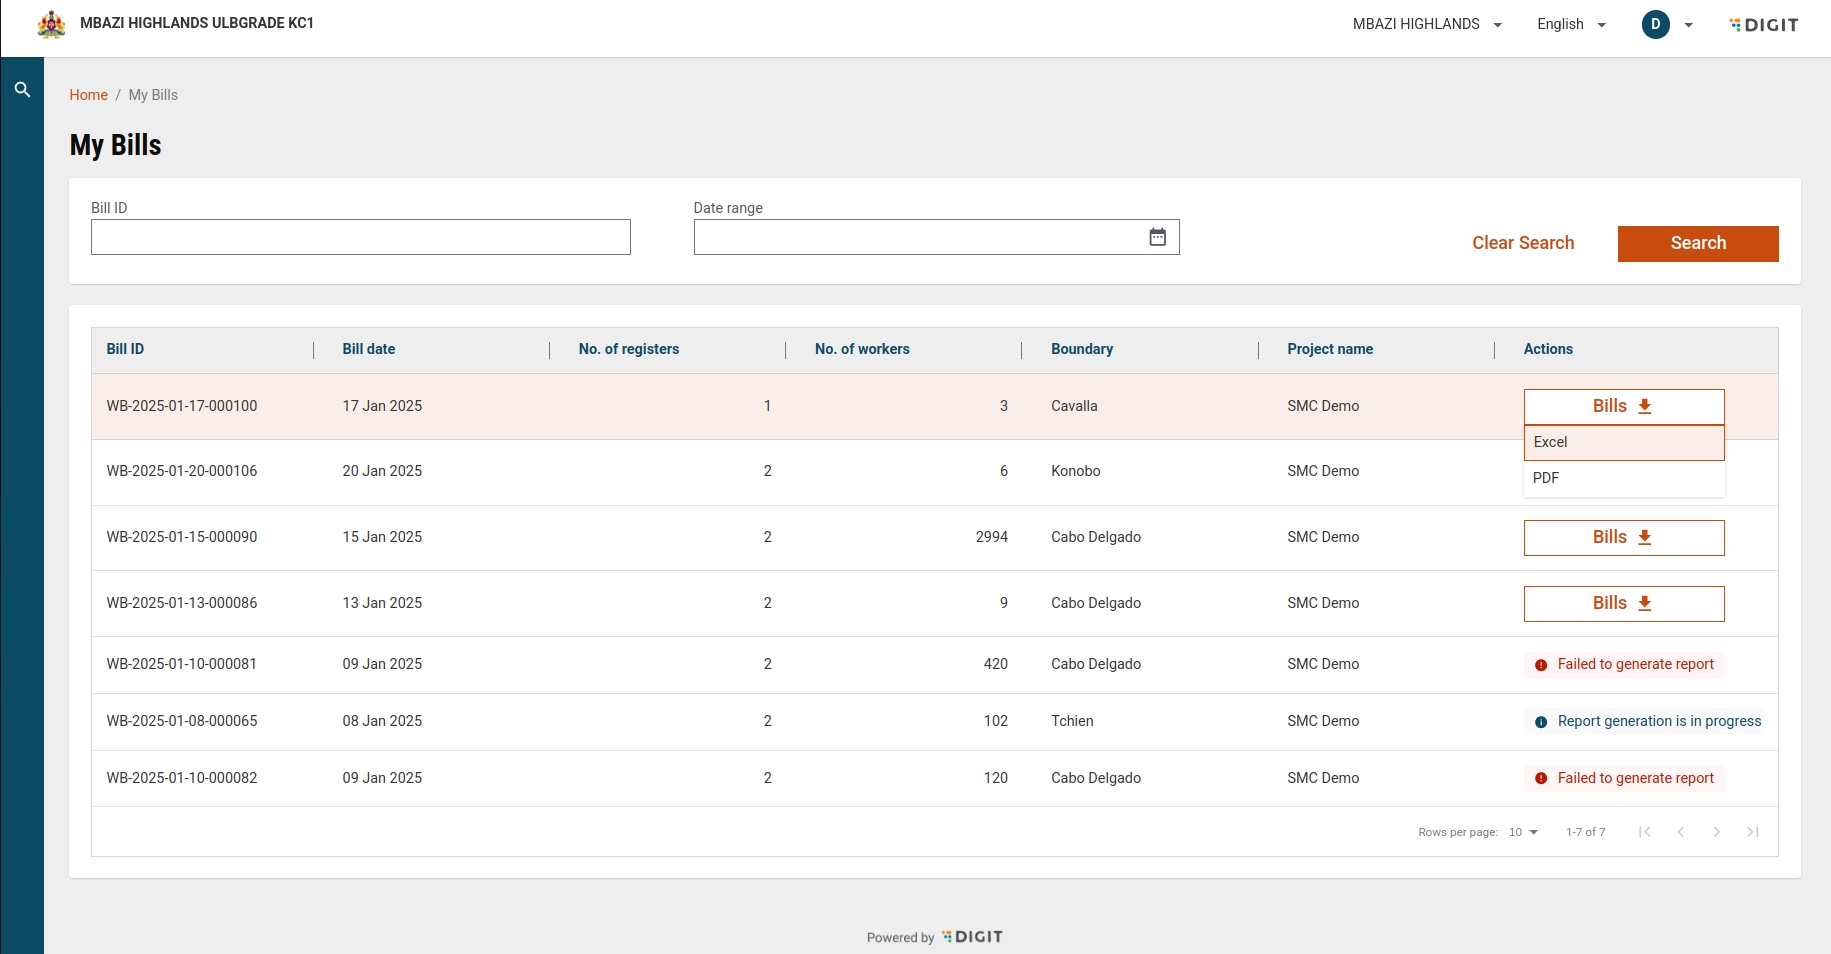Open the calendar picker in Date range
Screen dimensions: 1831x954
coord(1157,237)
